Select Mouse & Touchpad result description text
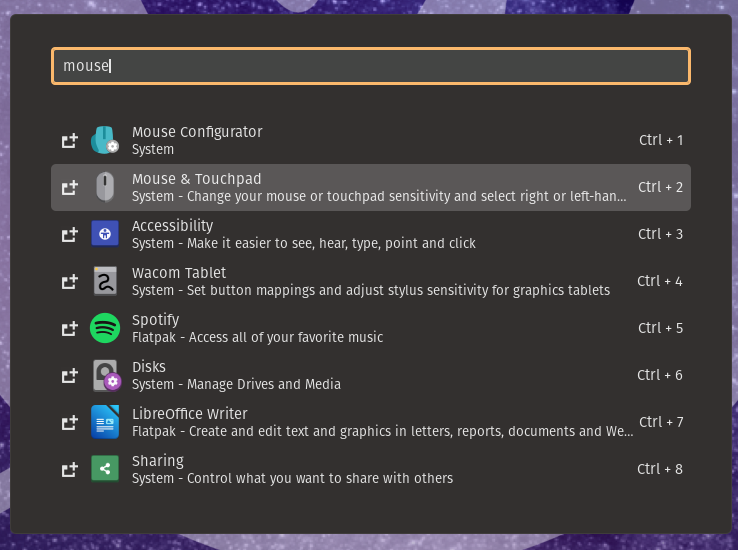Image resolution: width=738 pixels, height=550 pixels. click(379, 197)
